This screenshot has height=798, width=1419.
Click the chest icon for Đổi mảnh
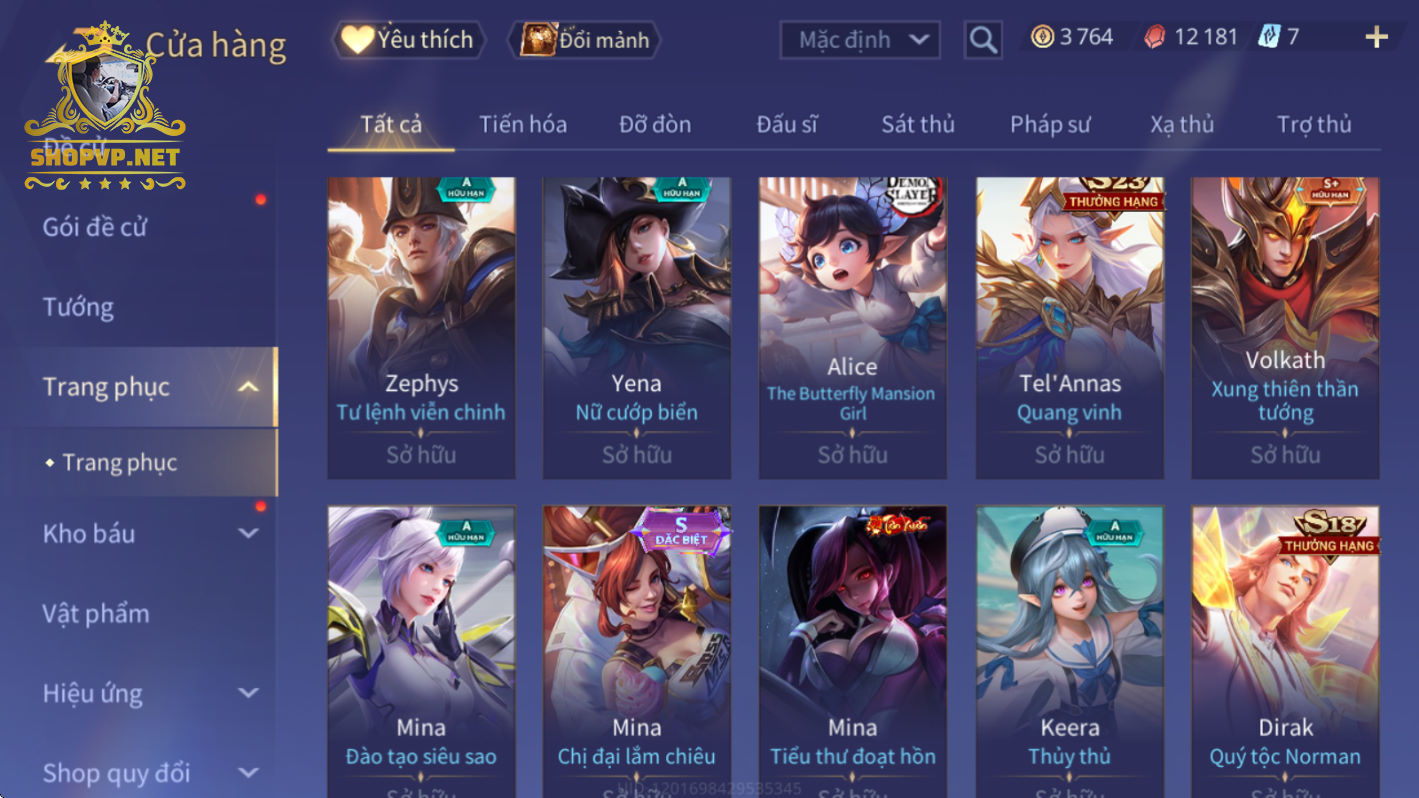point(539,39)
